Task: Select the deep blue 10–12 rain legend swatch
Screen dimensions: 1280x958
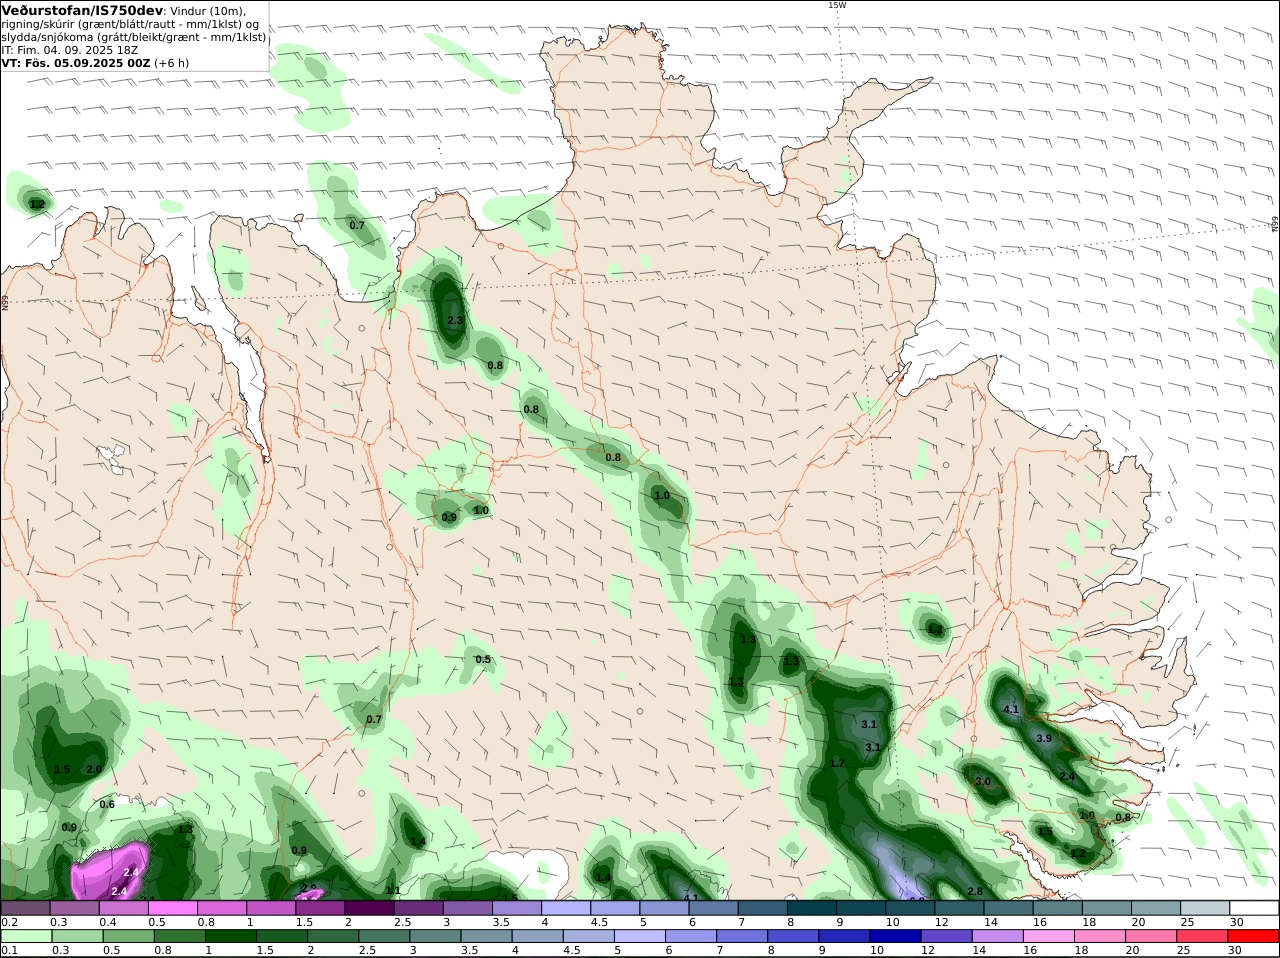Action: tap(894, 937)
